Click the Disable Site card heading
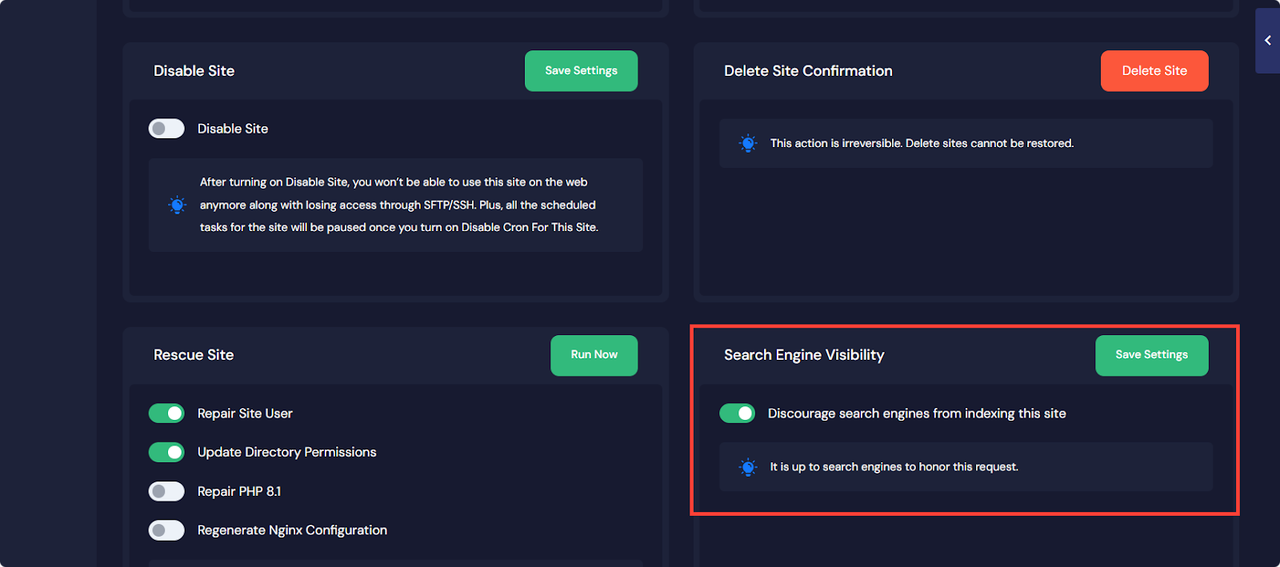 click(x=194, y=71)
